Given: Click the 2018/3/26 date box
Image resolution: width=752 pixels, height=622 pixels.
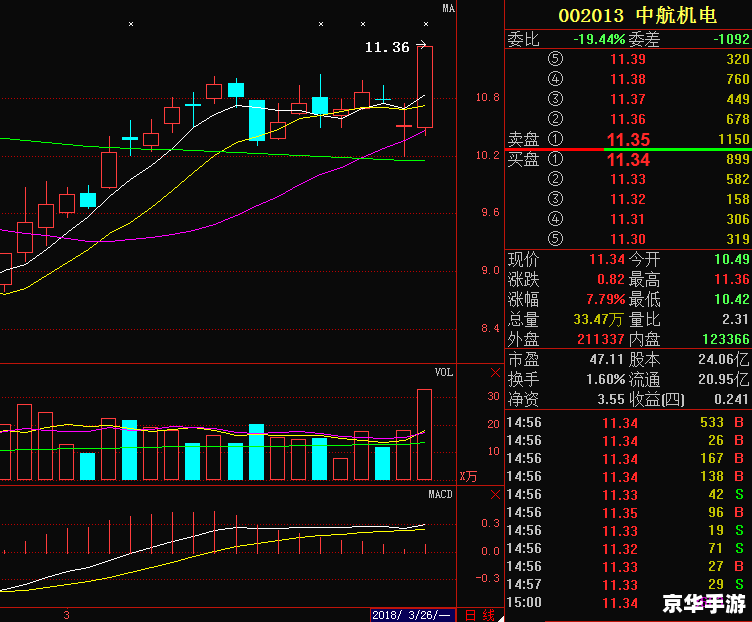Looking at the screenshot, I should (x=412, y=615).
